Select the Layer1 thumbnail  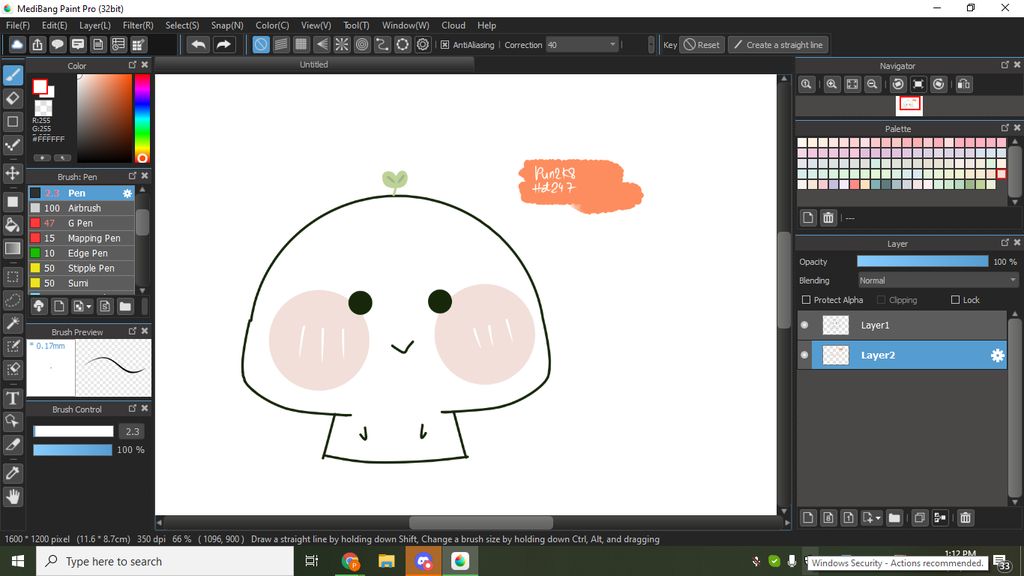tap(835, 325)
